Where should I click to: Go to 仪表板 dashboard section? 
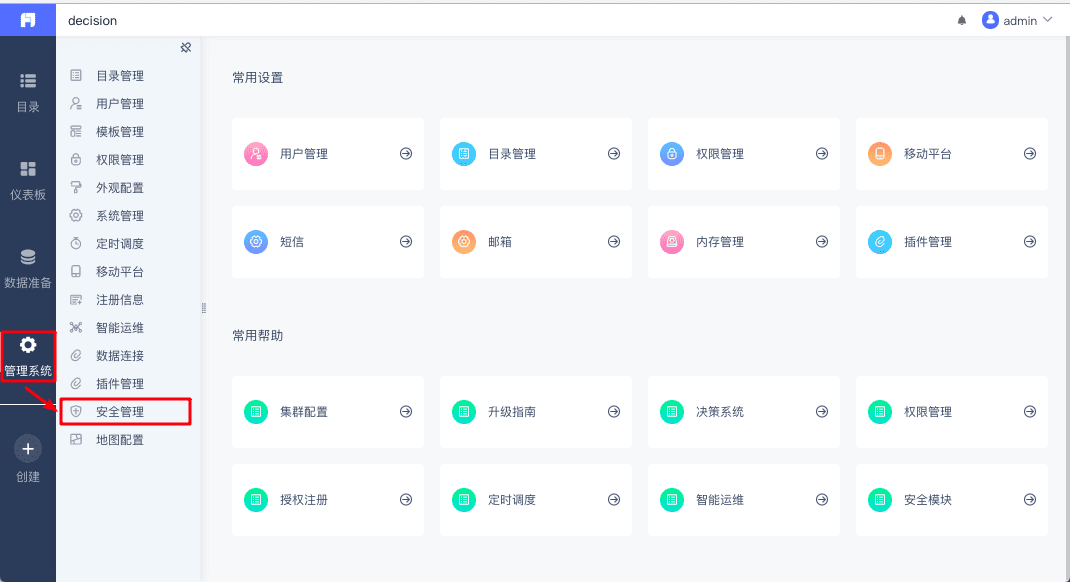(28, 180)
